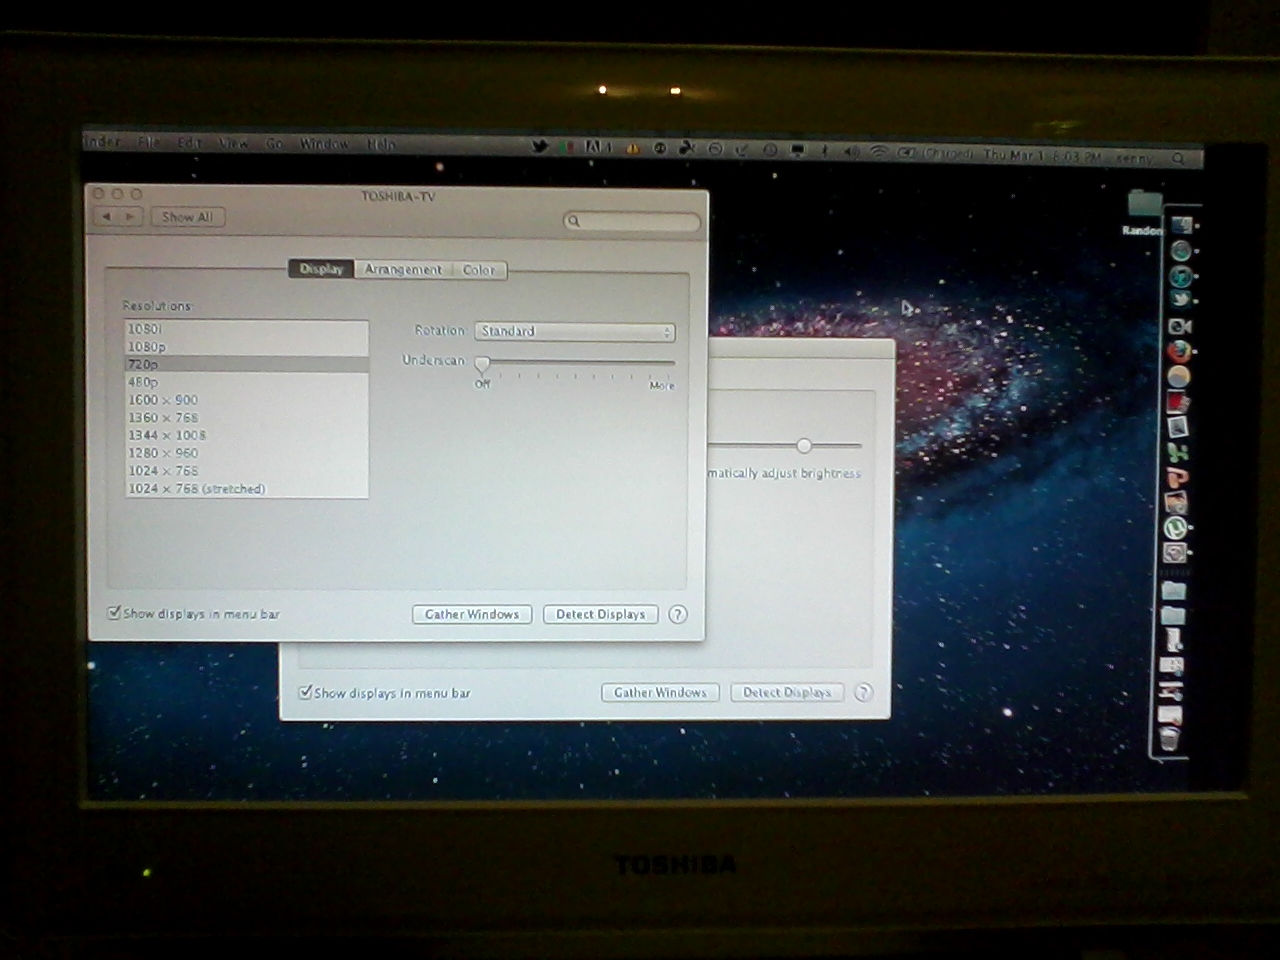Open the volume menu bar icon
Image resolution: width=1280 pixels, height=960 pixels.
click(851, 152)
